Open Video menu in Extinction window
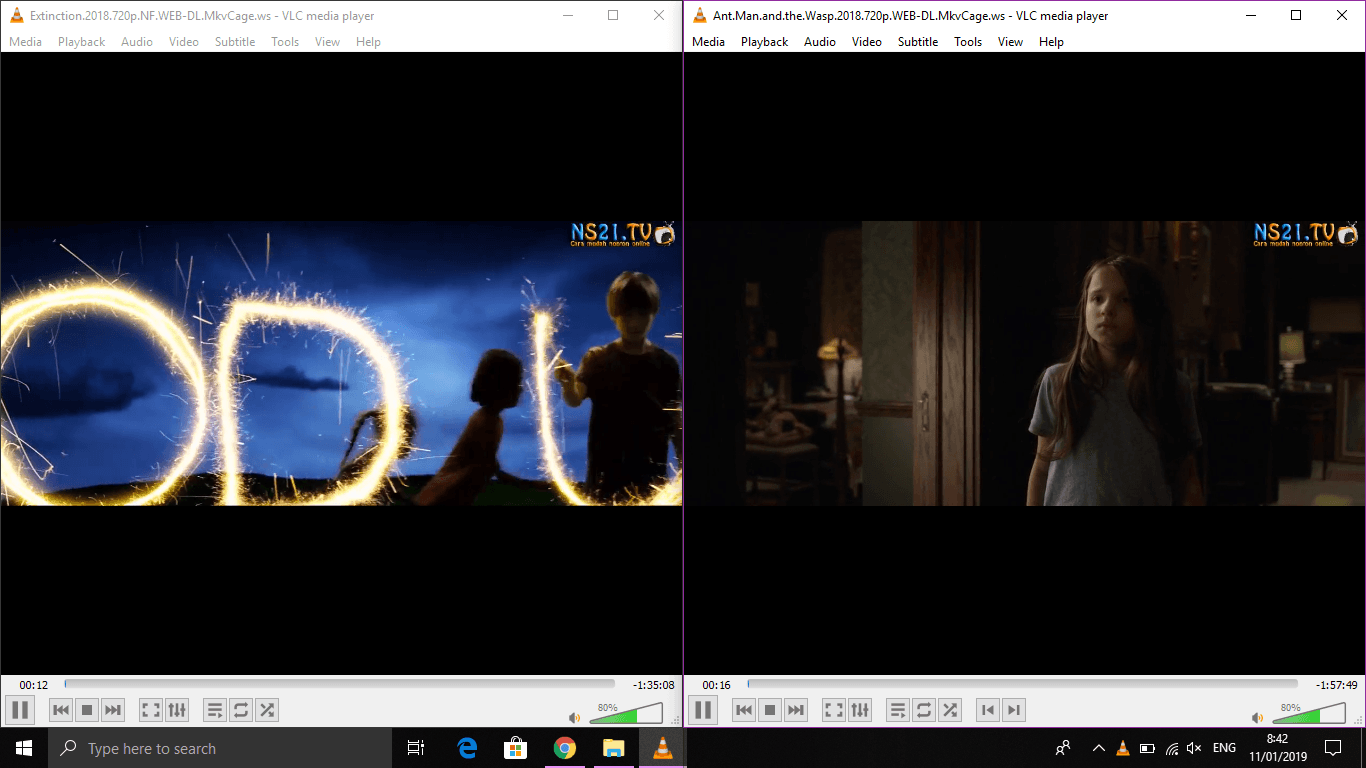Viewport: 1366px width, 768px height. click(x=184, y=42)
